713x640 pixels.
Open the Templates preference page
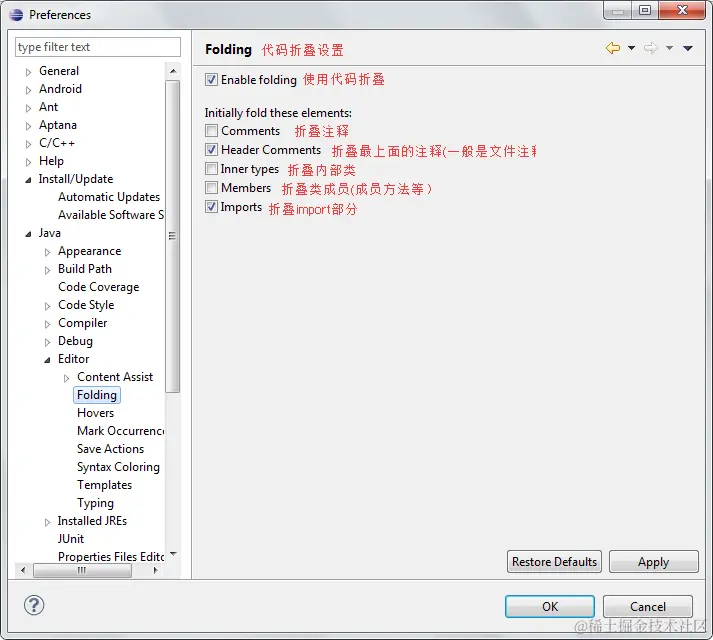pyautogui.click(x=105, y=485)
